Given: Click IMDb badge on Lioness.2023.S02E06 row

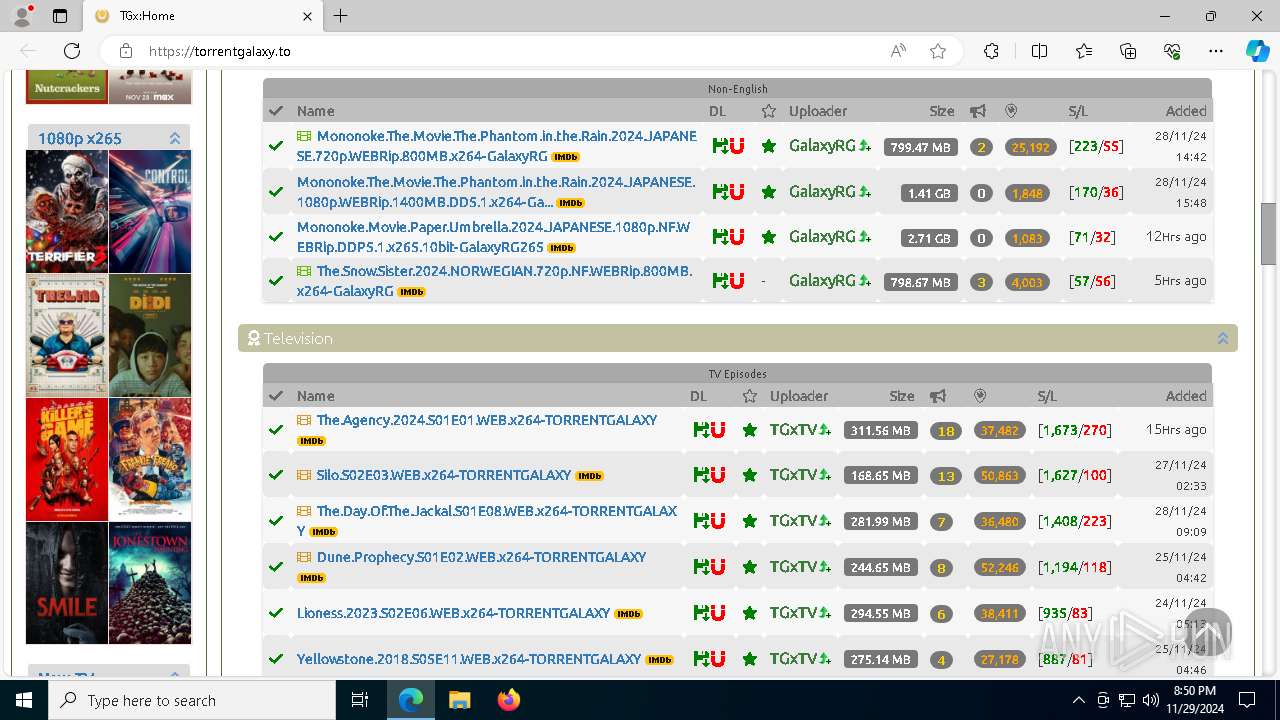Looking at the screenshot, I should click(628, 614).
